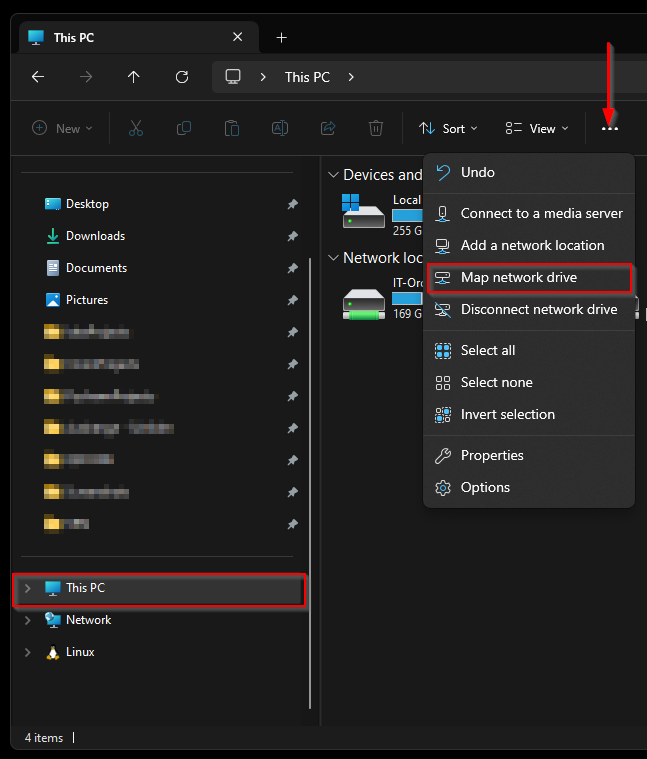This screenshot has width=647, height=759.
Task: Click the Share icon in toolbar
Action: pos(328,128)
